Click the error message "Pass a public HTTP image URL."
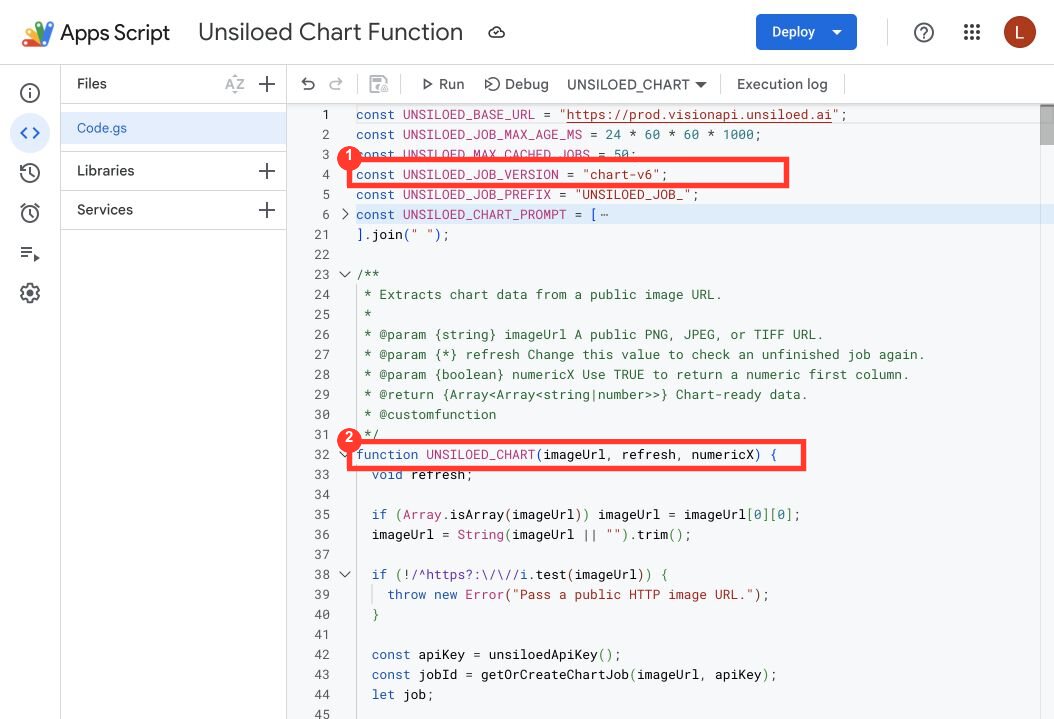1054x719 pixels. 633,595
